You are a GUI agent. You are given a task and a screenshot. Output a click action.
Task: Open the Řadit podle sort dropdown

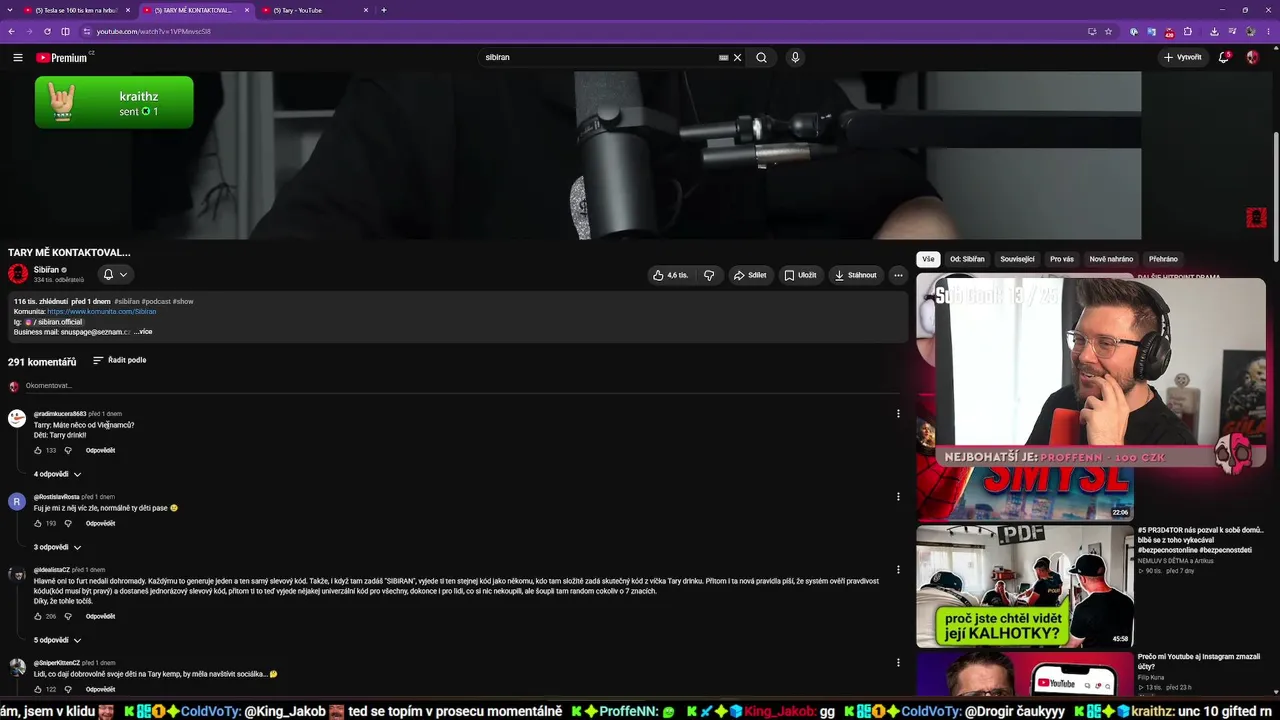(x=120, y=360)
